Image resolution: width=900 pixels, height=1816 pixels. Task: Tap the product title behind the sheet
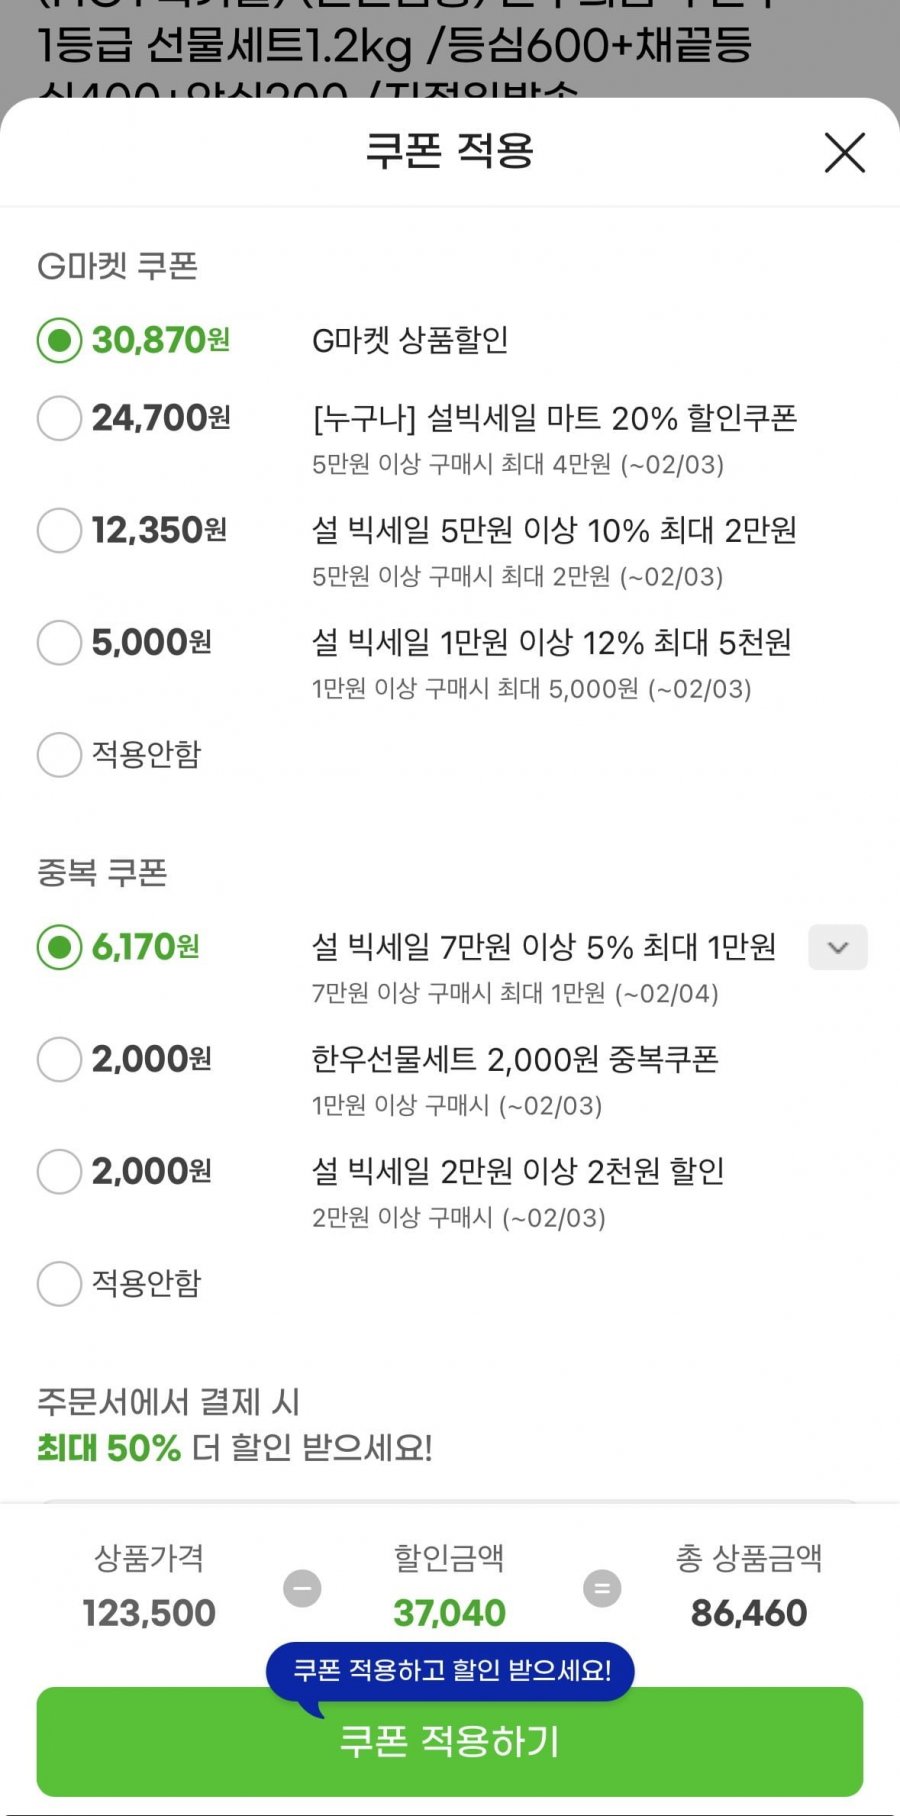click(394, 45)
